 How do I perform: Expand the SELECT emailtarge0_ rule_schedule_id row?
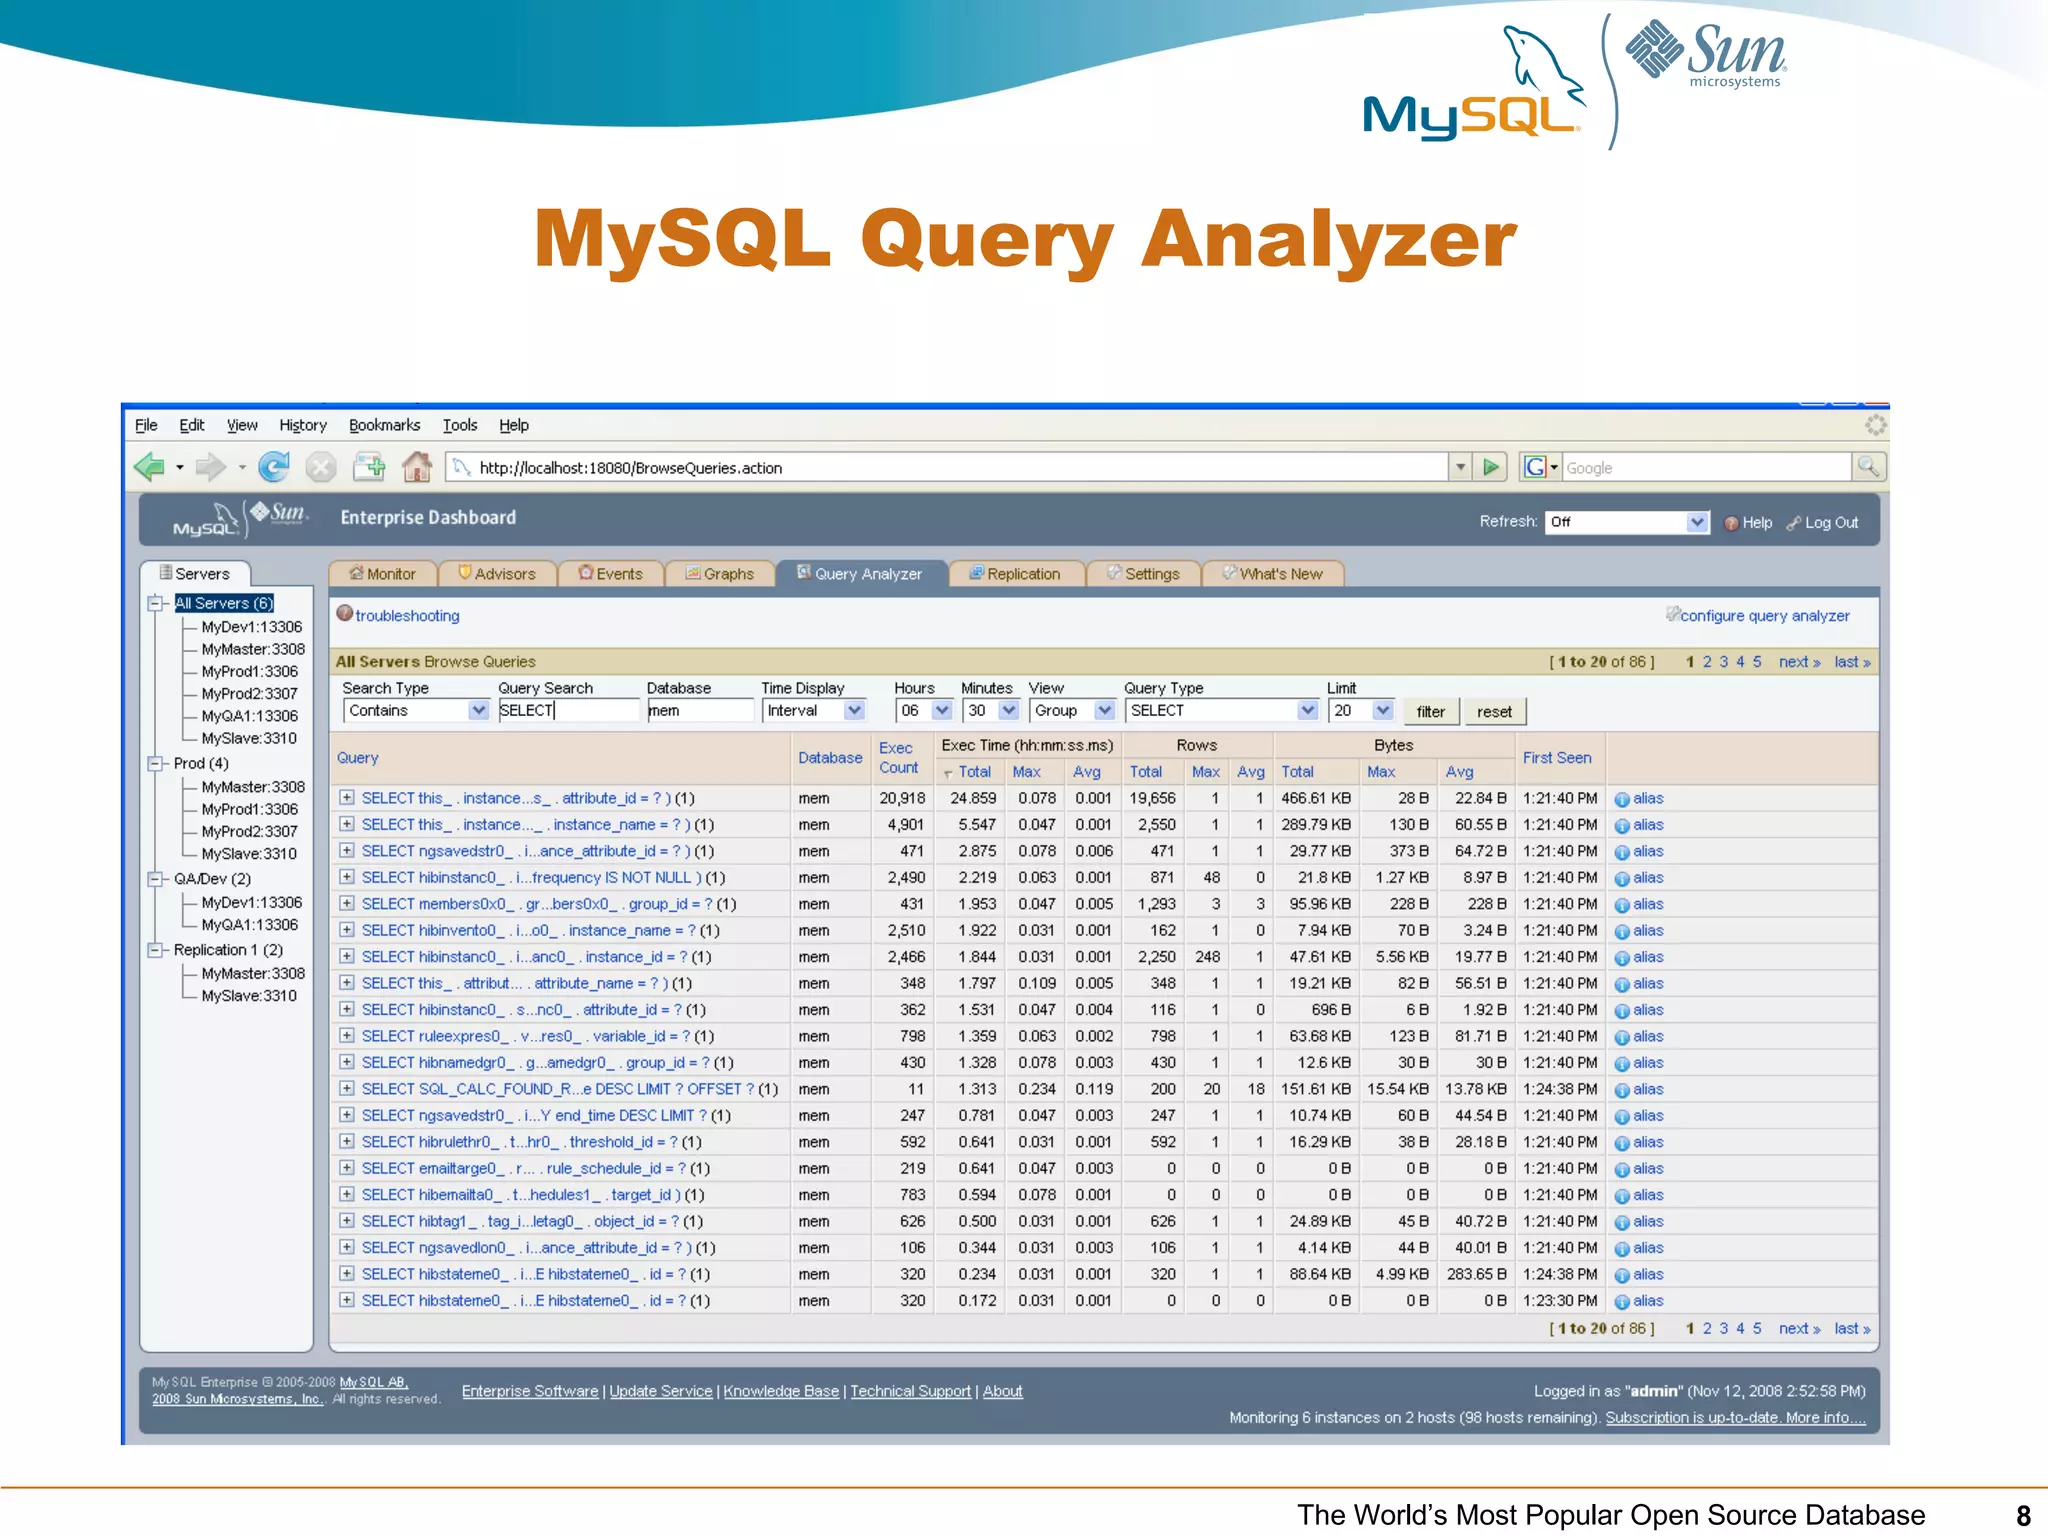tap(347, 1168)
